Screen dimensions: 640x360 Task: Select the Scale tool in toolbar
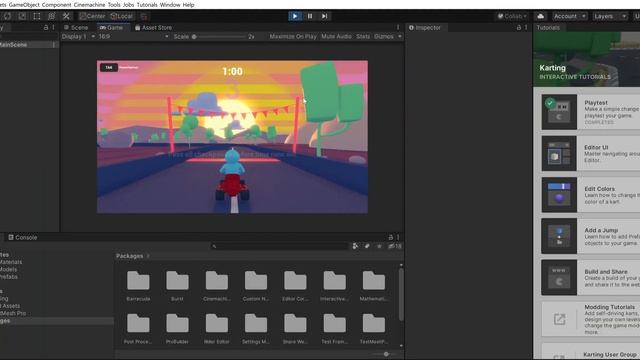click(22, 16)
